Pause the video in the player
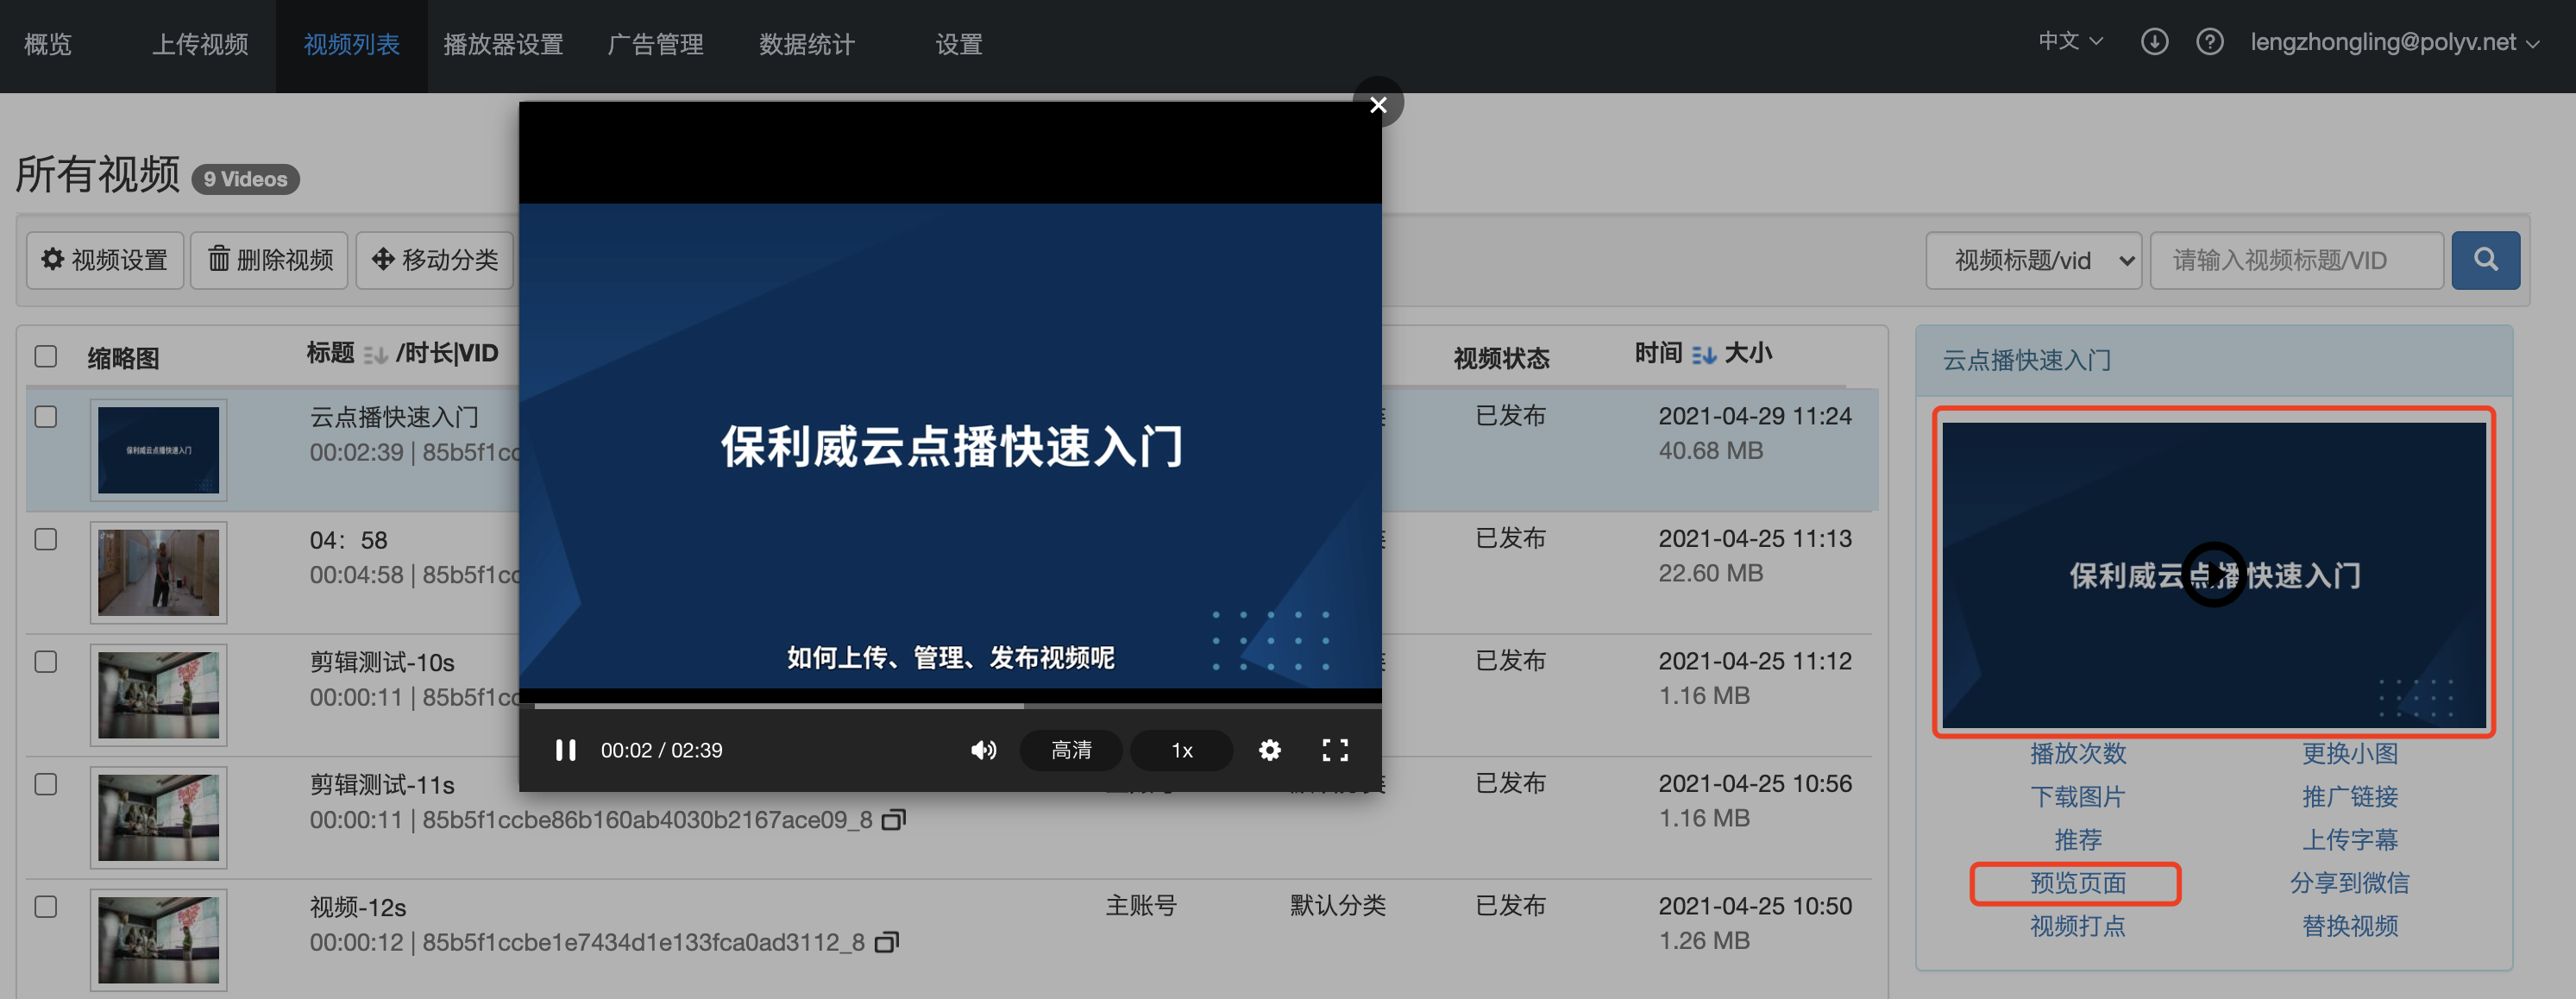This screenshot has height=999, width=2576. [x=565, y=750]
